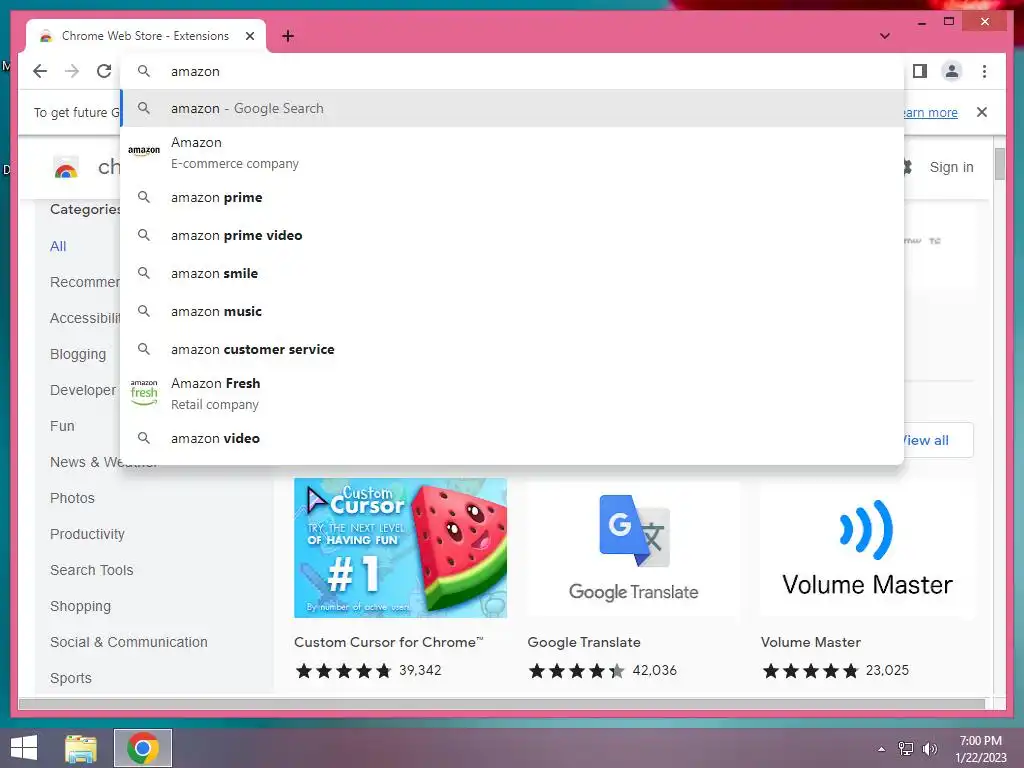Click the 39,342 rating count
This screenshot has height=768, width=1024.
click(x=420, y=670)
